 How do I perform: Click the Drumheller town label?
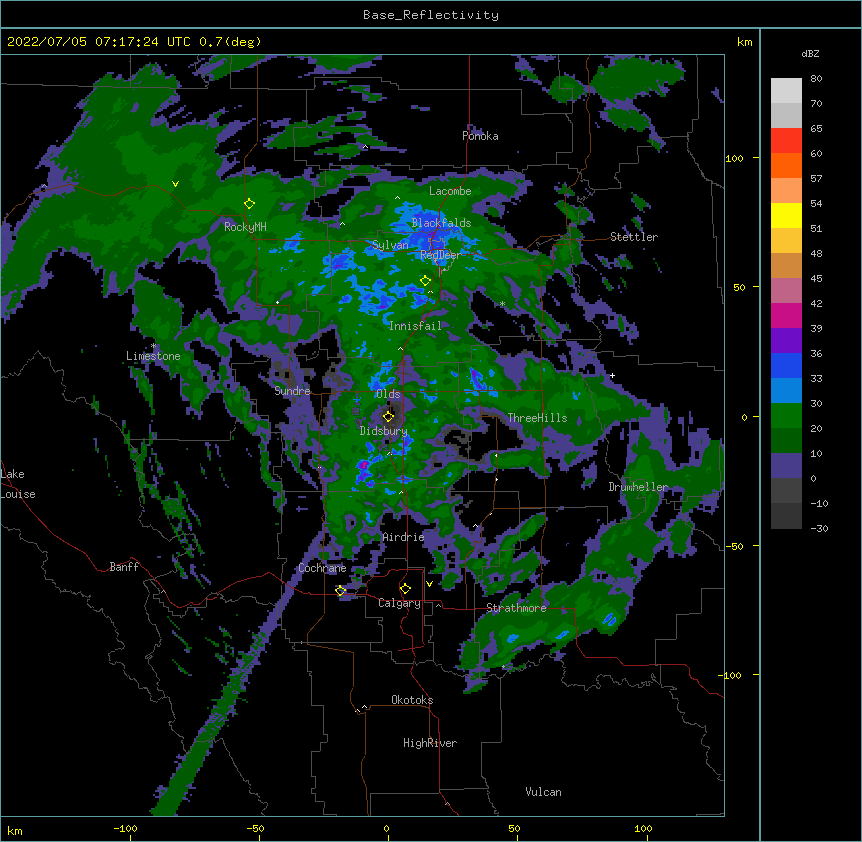click(638, 487)
